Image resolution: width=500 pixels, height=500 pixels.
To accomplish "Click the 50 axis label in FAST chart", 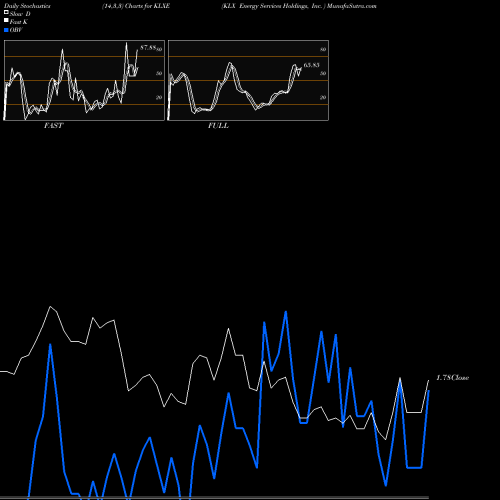I will click(x=159, y=73).
